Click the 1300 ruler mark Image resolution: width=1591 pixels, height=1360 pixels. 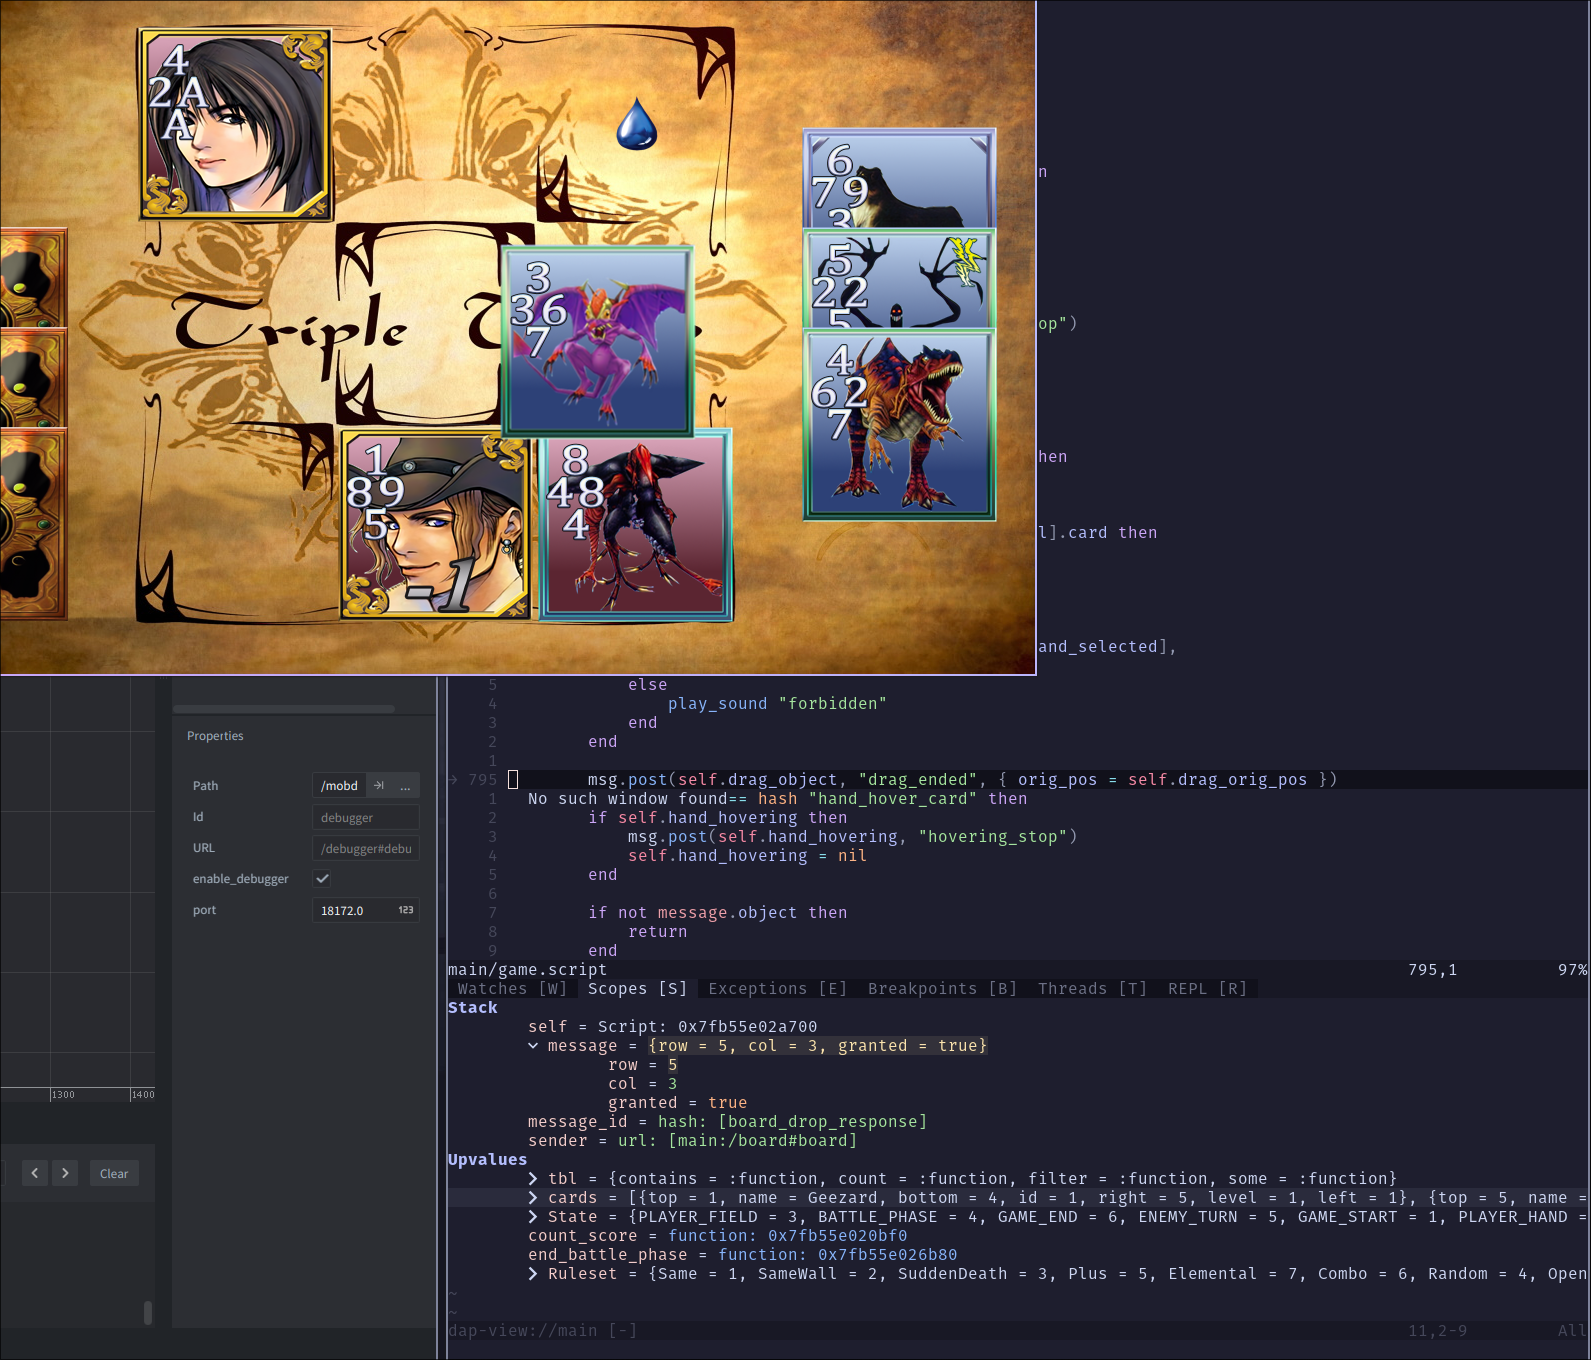[x=63, y=1095]
